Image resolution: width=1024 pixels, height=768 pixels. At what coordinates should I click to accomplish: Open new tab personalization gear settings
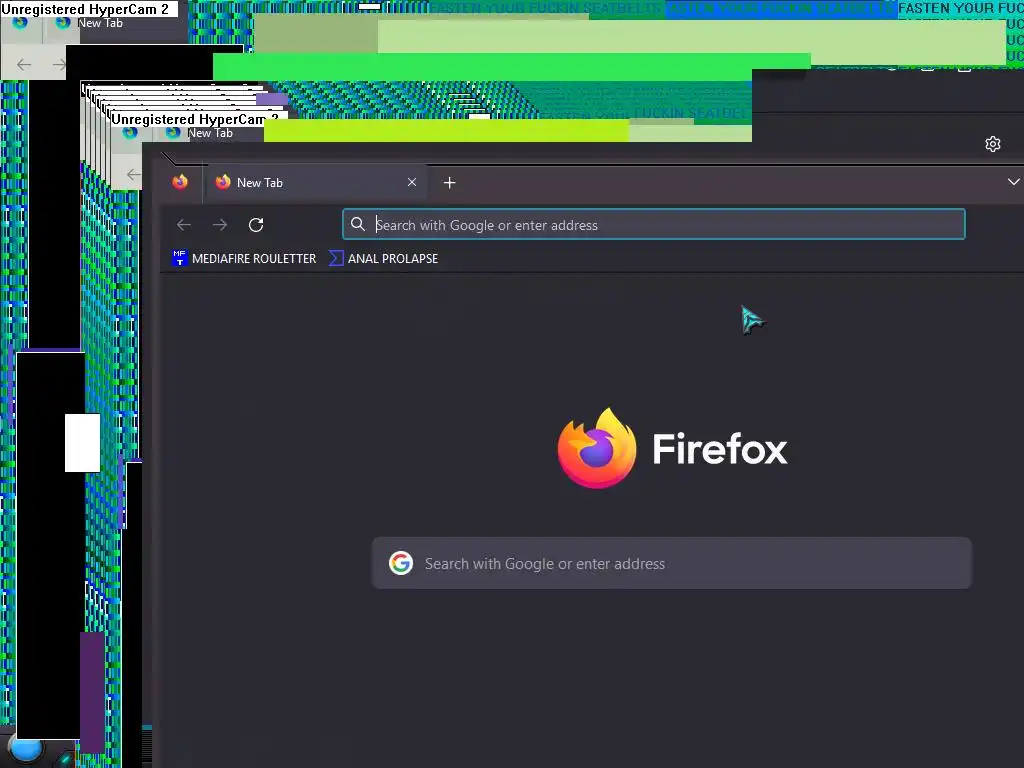click(x=993, y=144)
